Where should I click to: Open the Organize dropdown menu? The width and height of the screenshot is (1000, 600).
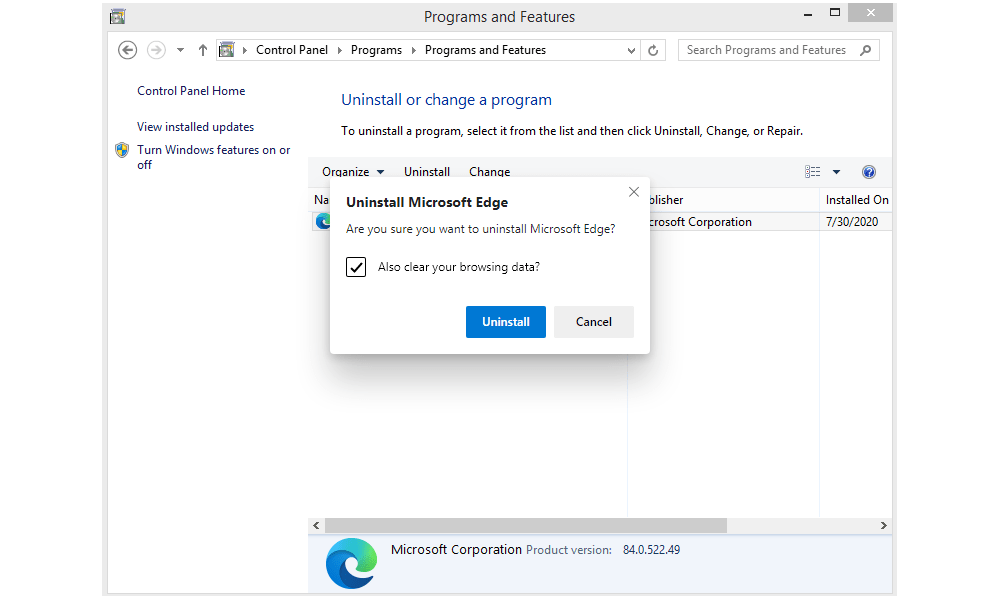click(x=353, y=172)
